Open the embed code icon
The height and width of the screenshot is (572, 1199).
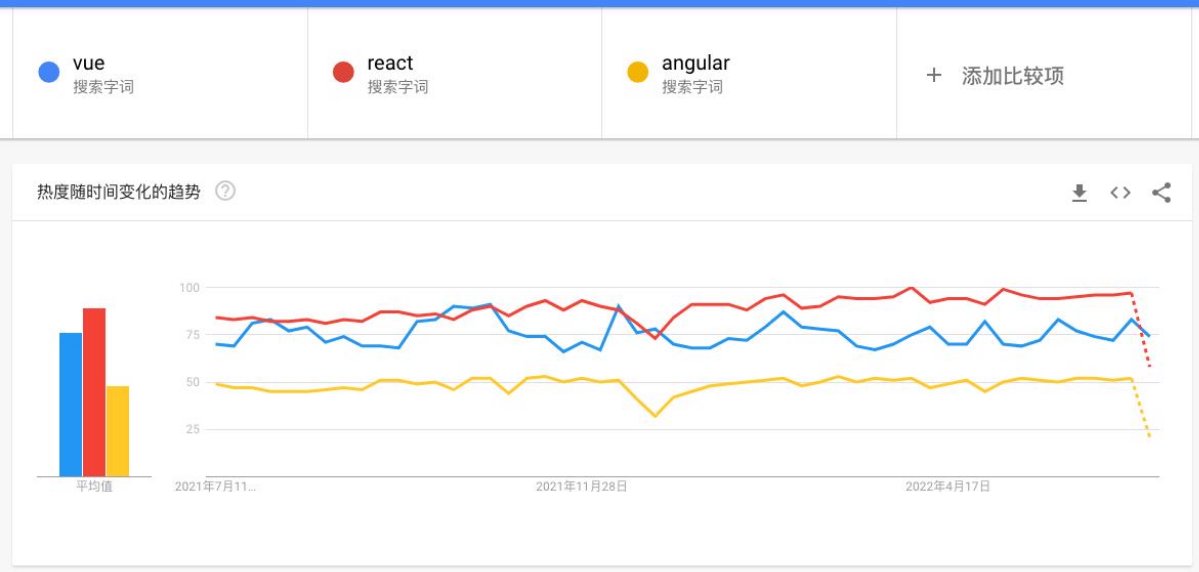coord(1120,193)
